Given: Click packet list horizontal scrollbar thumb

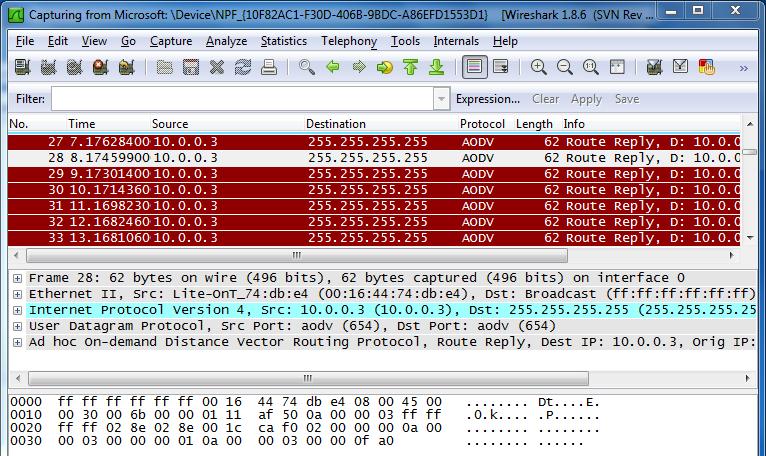Looking at the screenshot, I should tap(297, 255).
